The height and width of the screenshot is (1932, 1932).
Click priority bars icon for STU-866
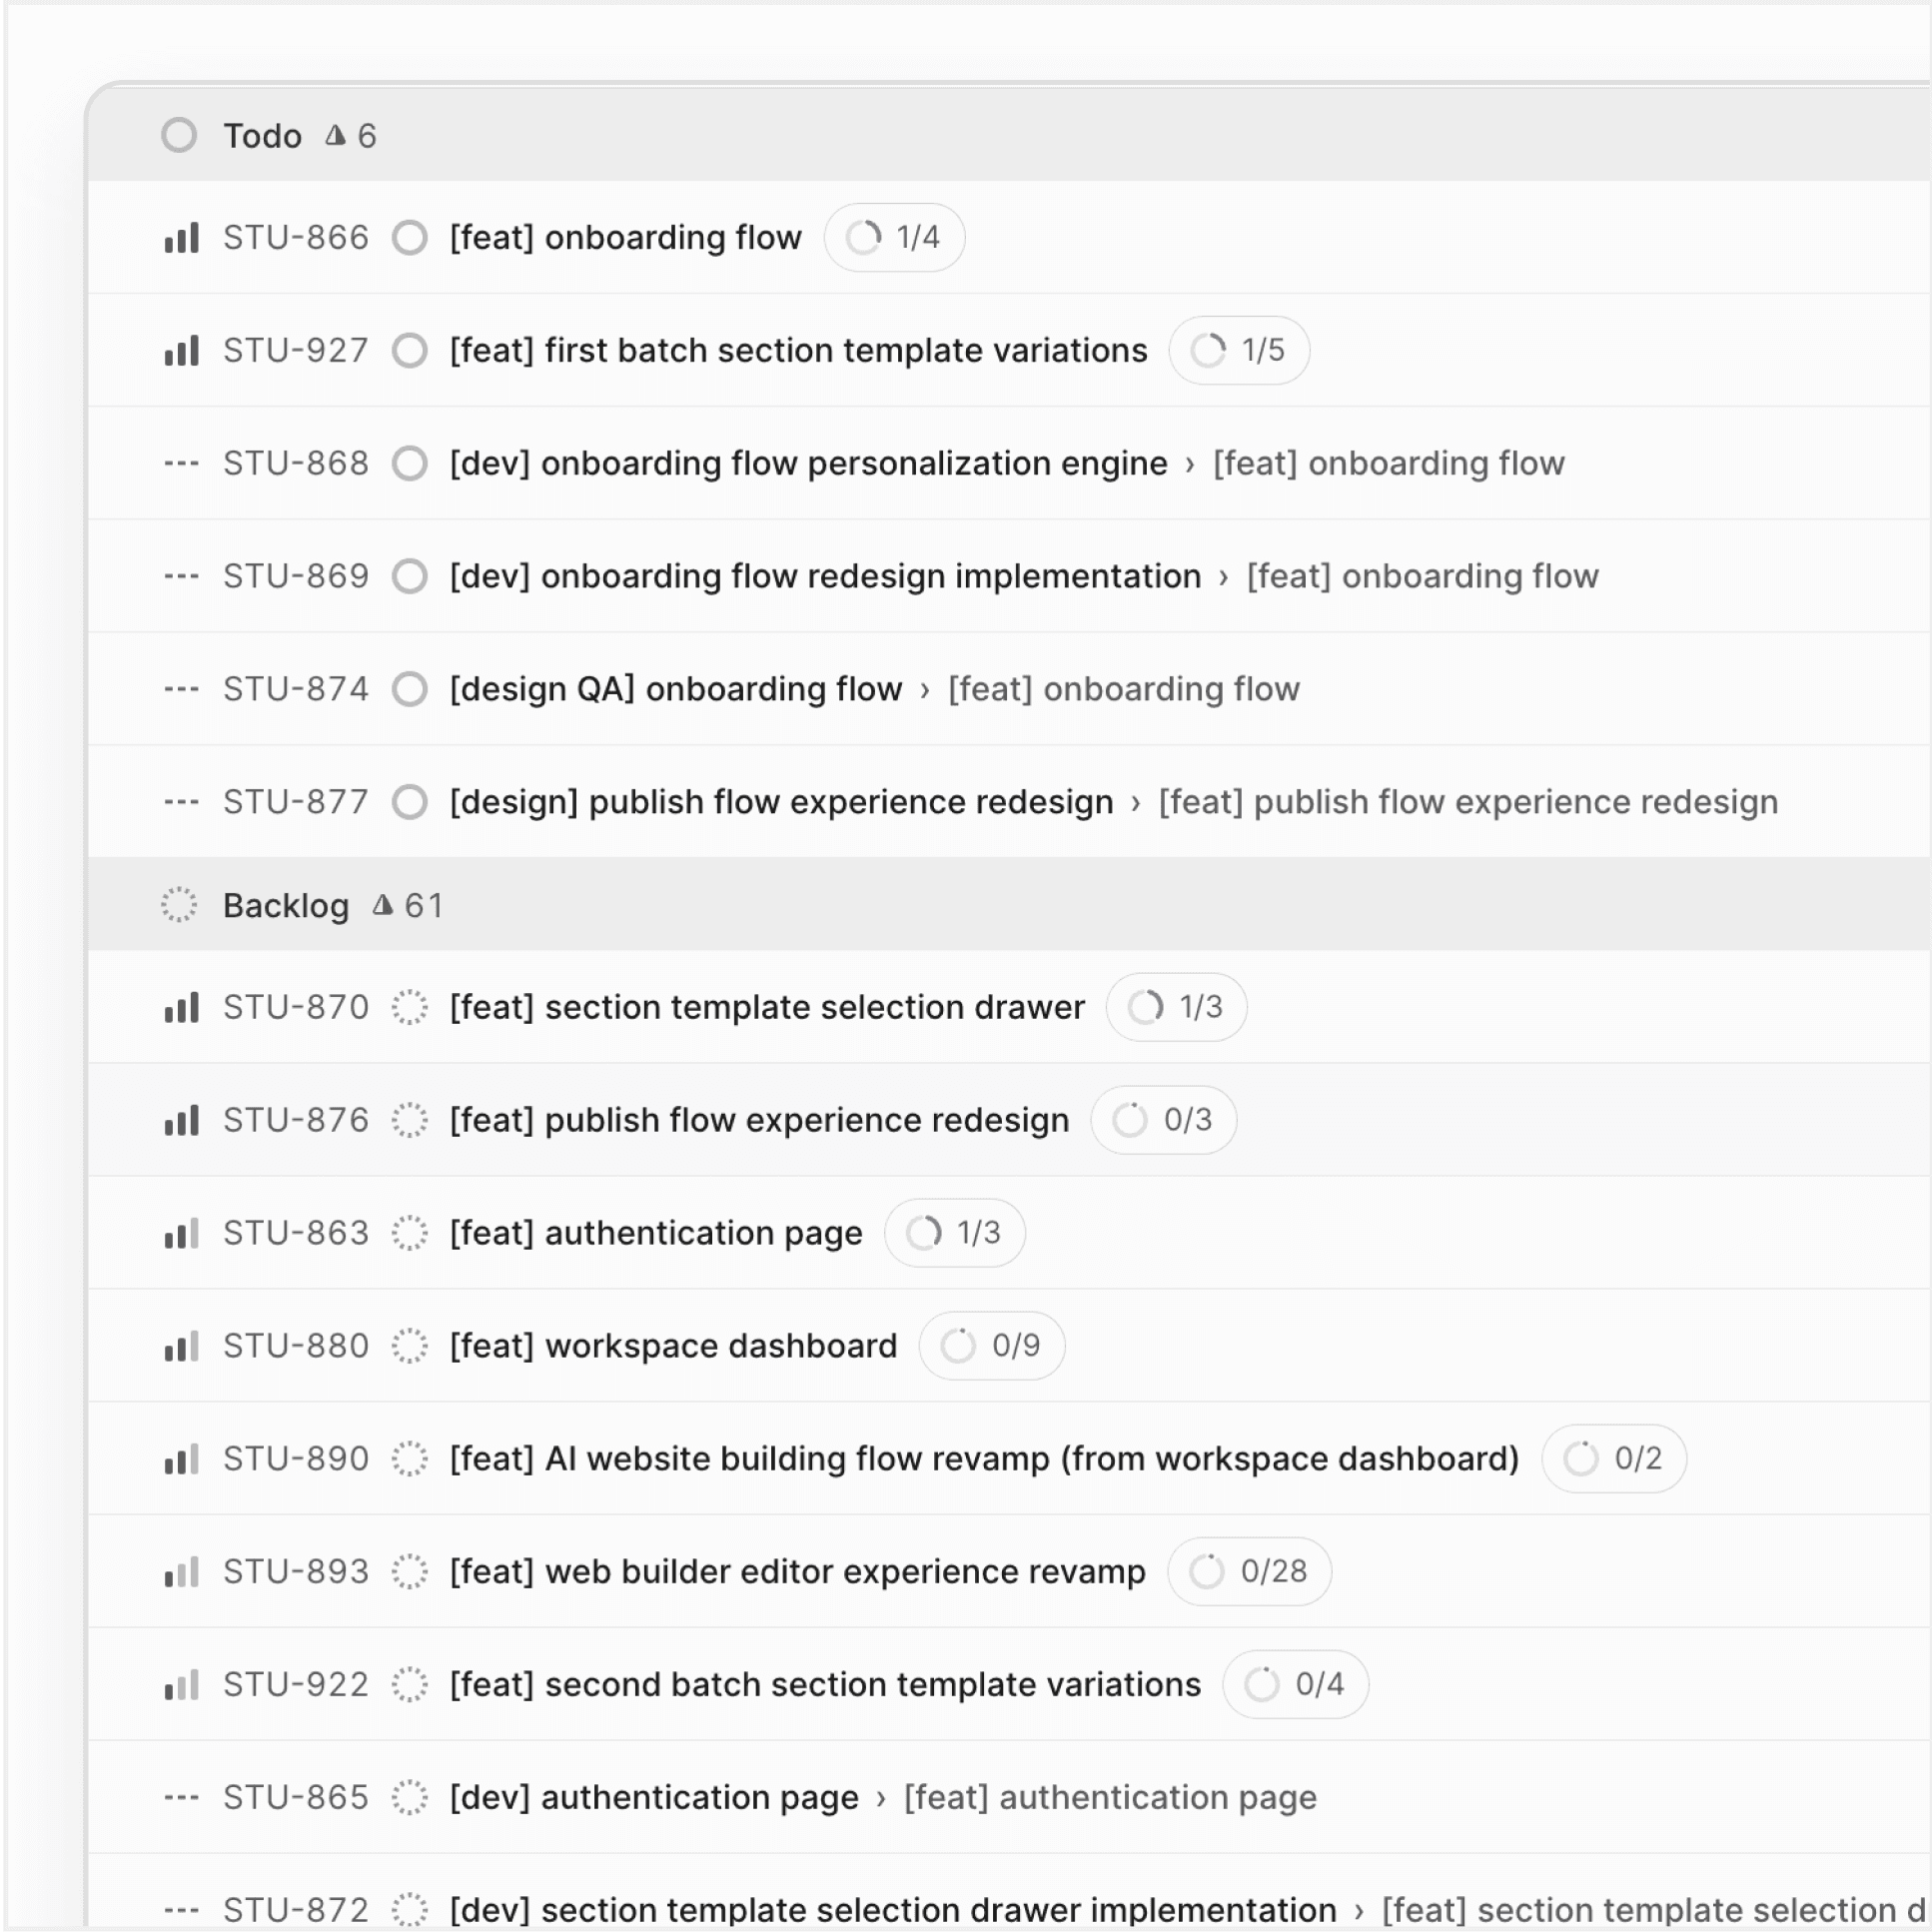click(181, 238)
